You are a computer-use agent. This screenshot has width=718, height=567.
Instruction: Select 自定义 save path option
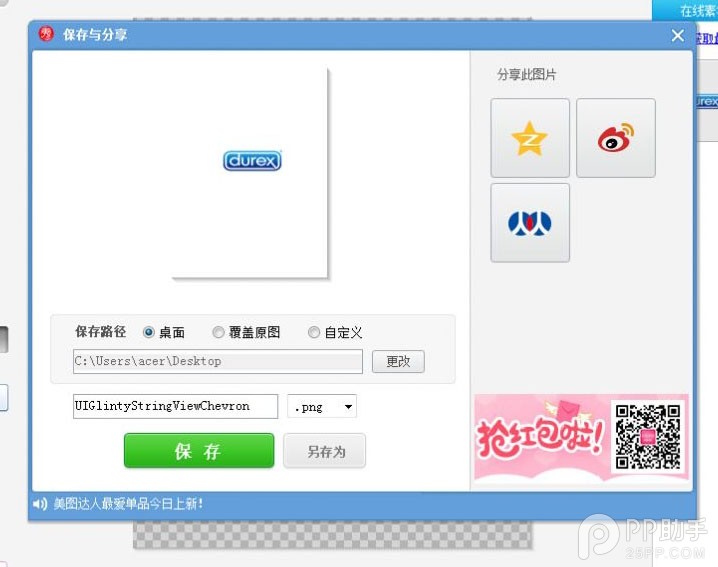(x=314, y=332)
